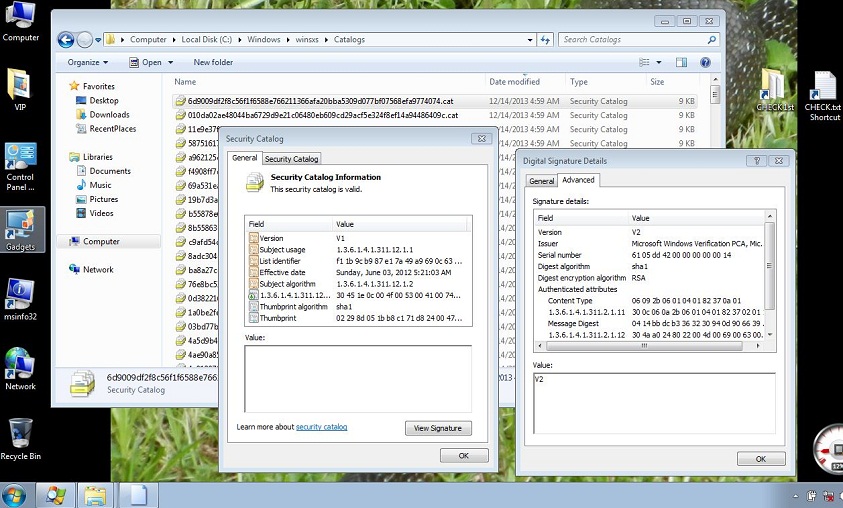Click in the Search Catalogs field

[x=632, y=40]
